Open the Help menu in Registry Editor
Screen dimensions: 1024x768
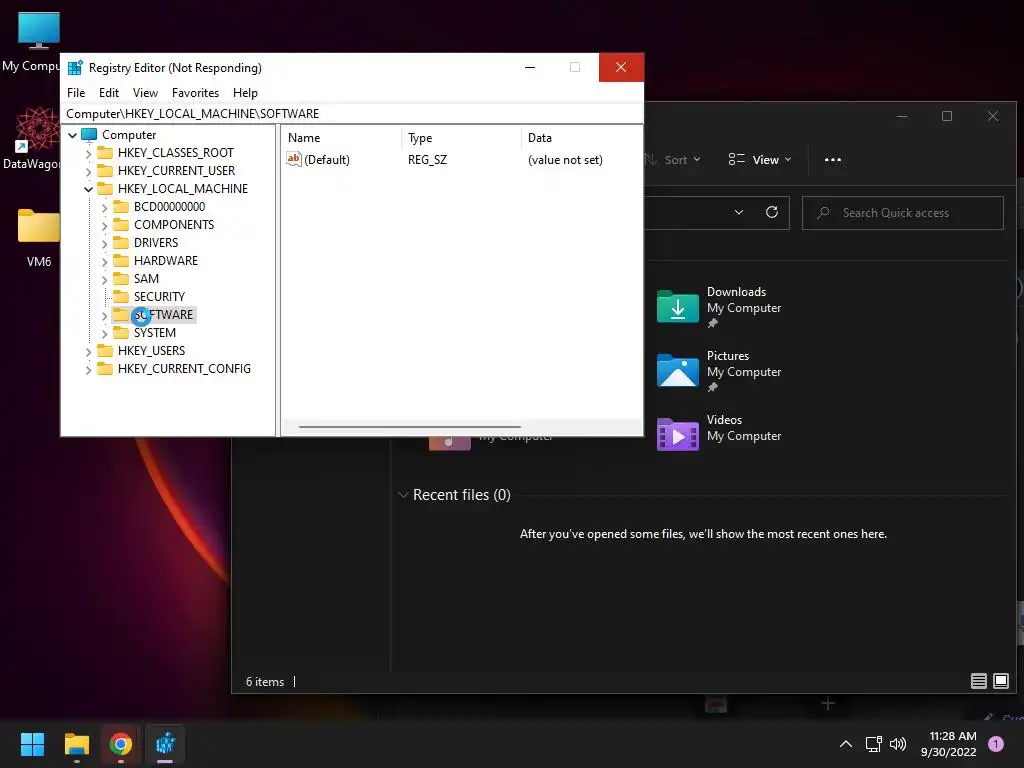tap(245, 93)
